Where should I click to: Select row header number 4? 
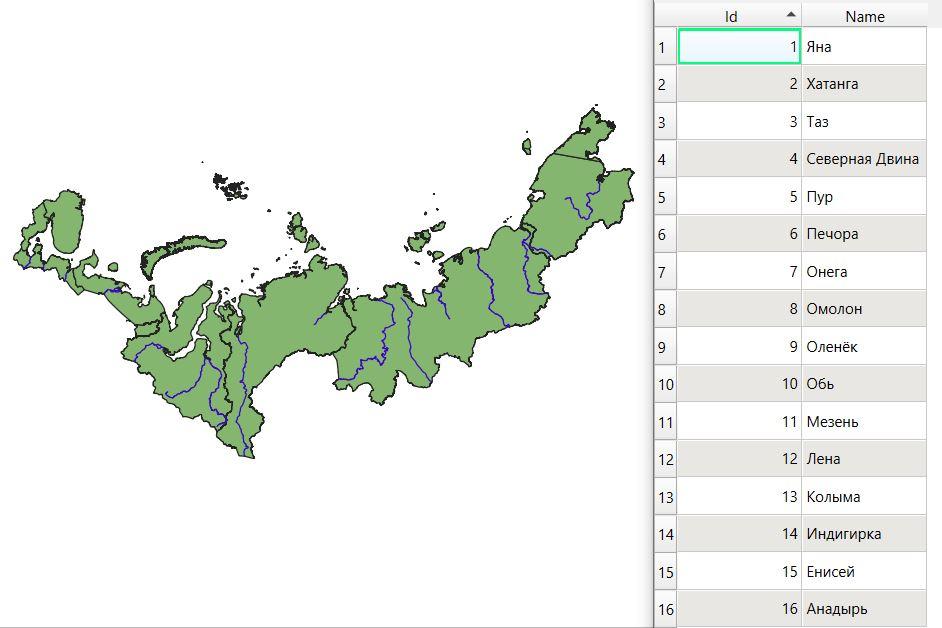[x=665, y=159]
